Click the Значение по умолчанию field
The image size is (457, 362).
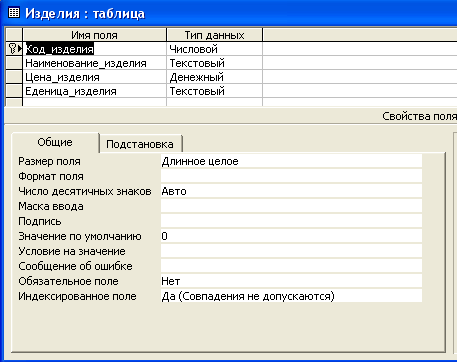(x=291, y=236)
